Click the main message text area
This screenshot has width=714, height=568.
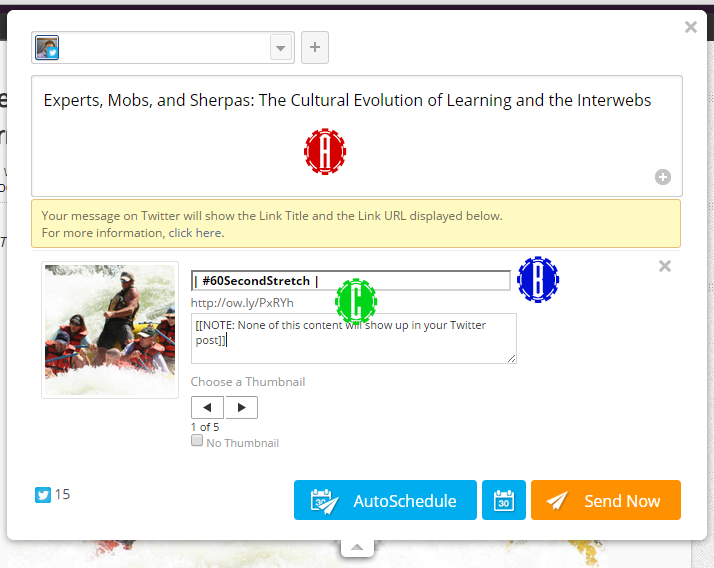click(x=357, y=136)
